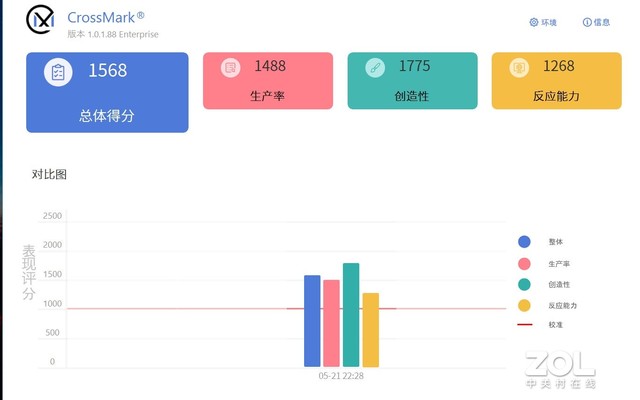The image size is (640, 400).
Task: Open the 创造性 1775 score card
Action: point(412,81)
